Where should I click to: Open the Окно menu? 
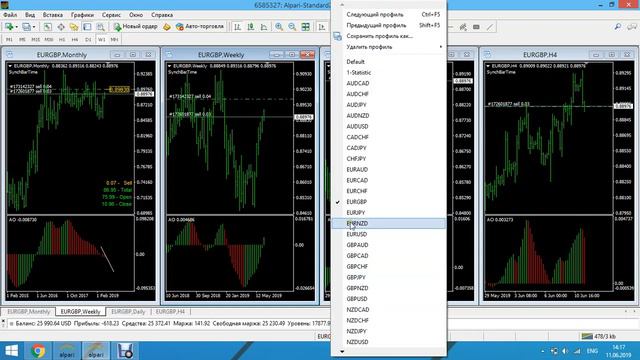[136, 15]
